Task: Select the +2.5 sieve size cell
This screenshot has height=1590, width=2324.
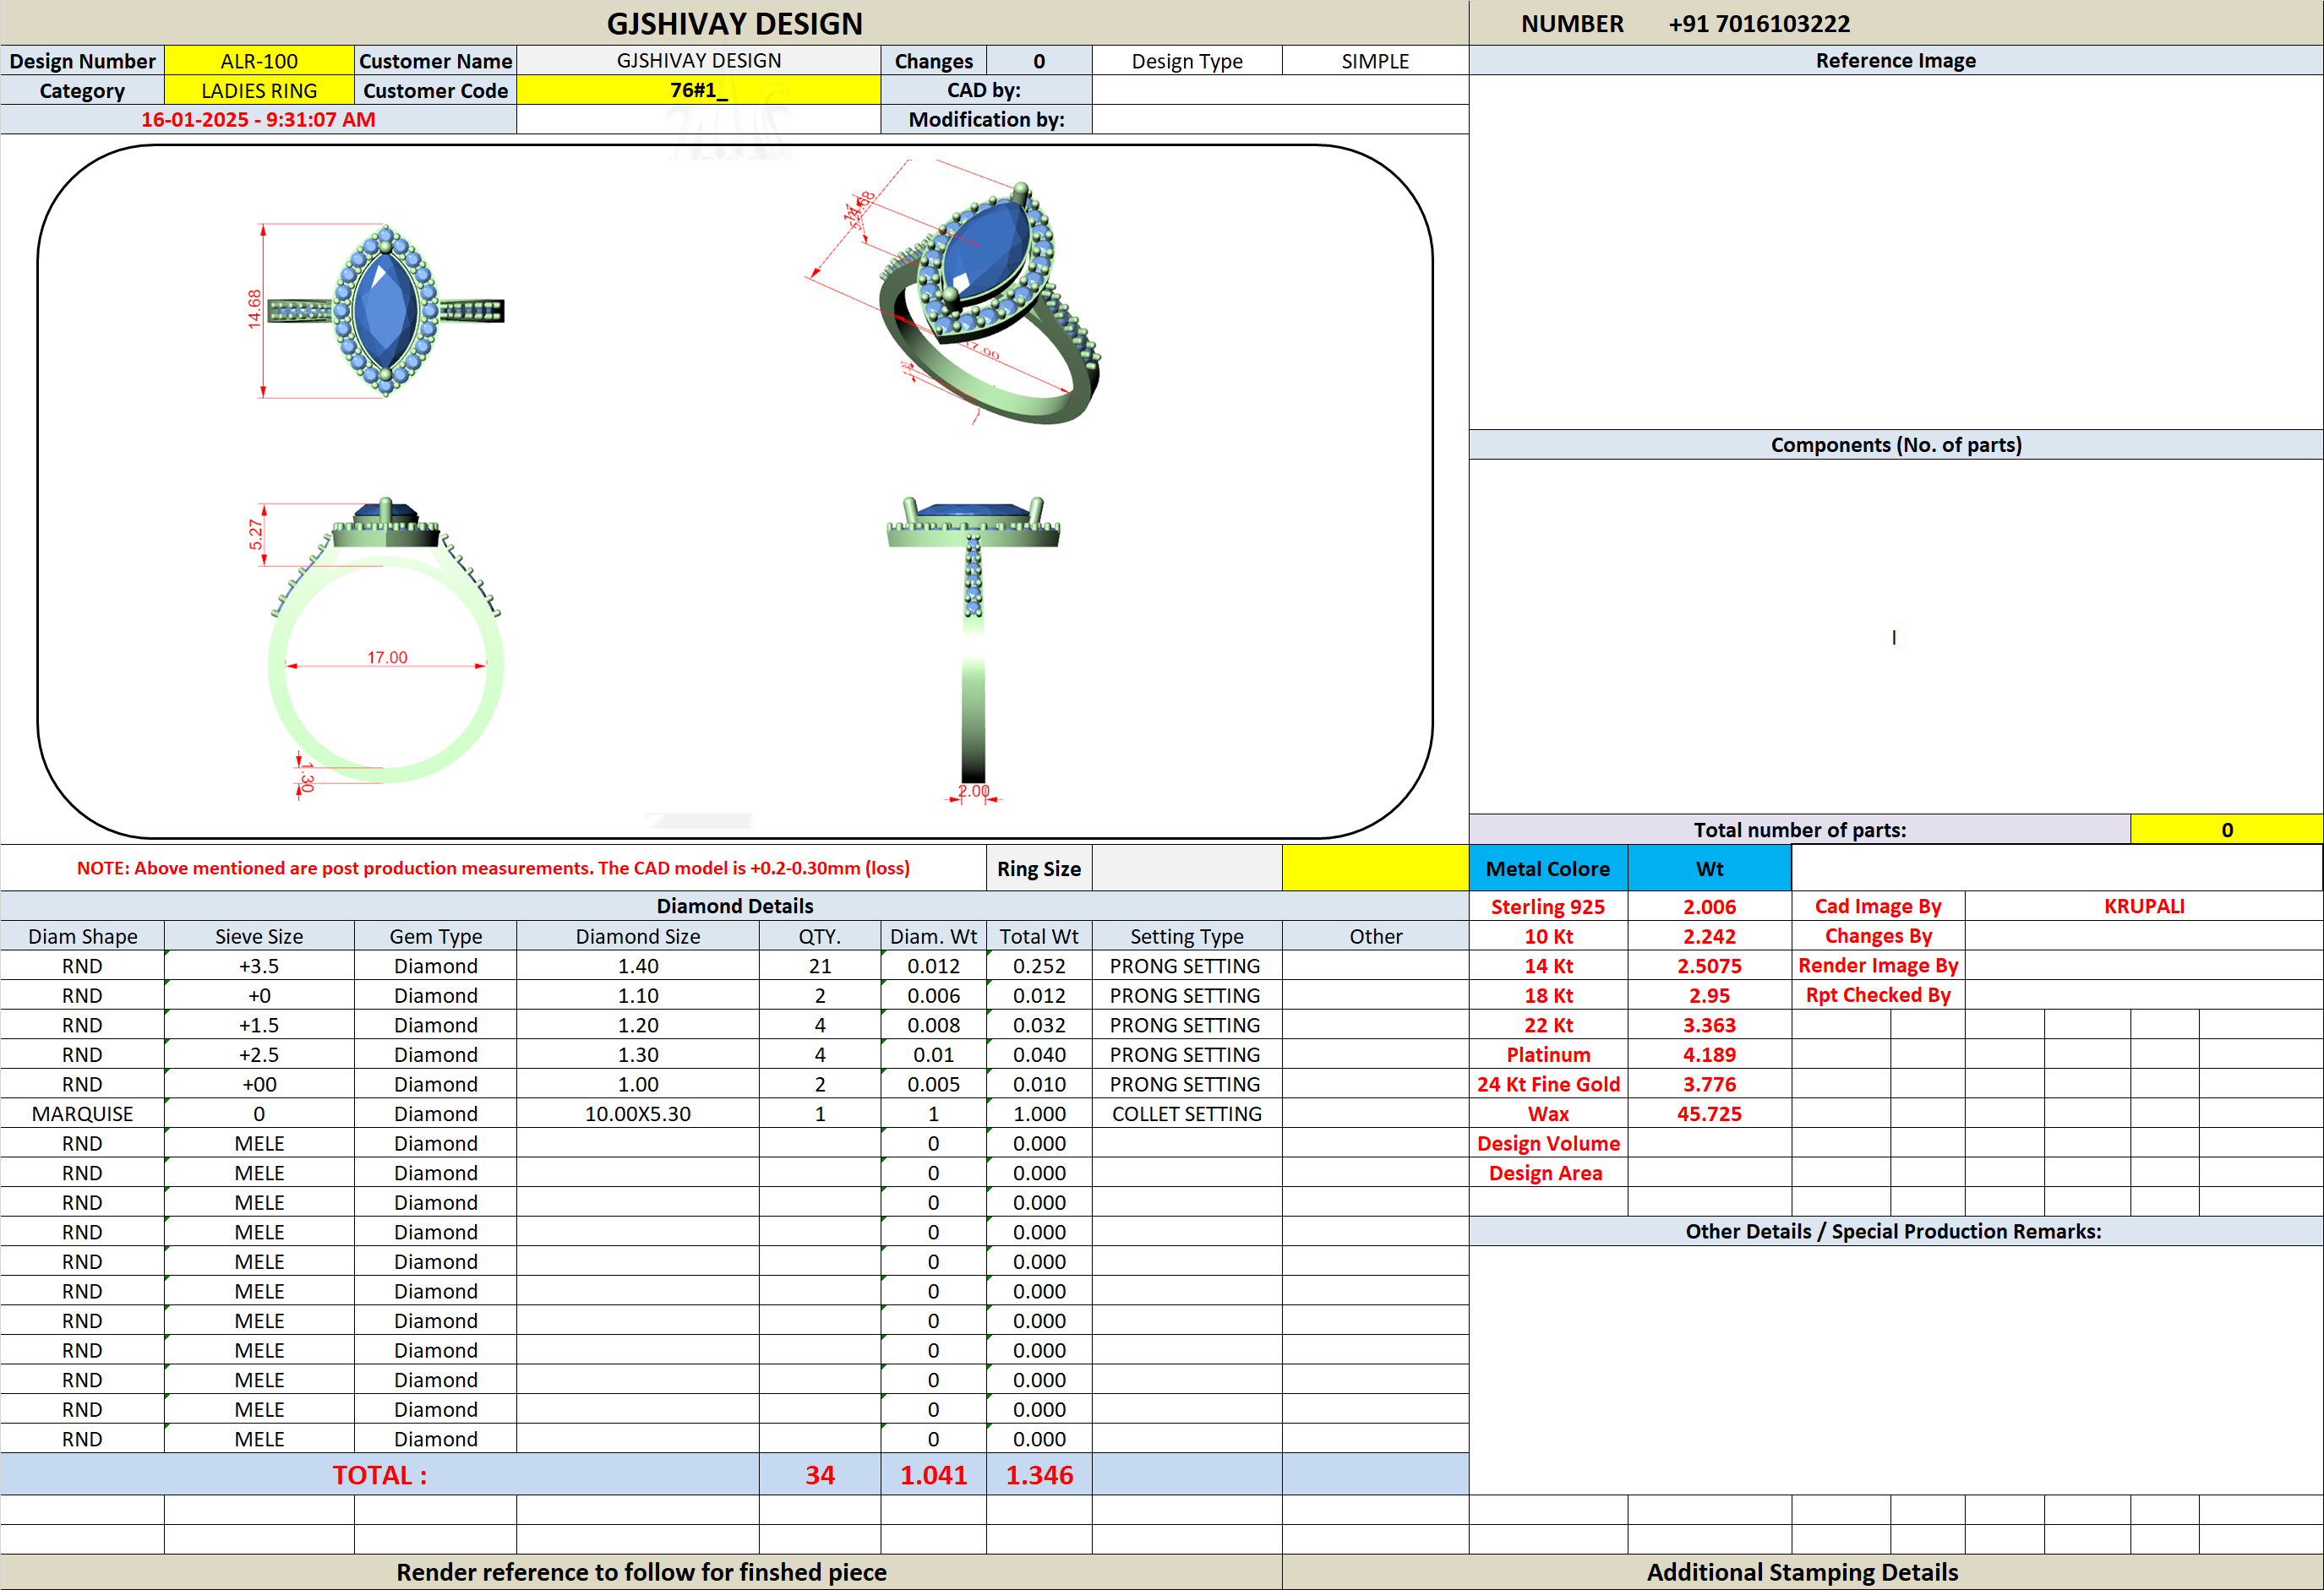Action: coord(259,1055)
